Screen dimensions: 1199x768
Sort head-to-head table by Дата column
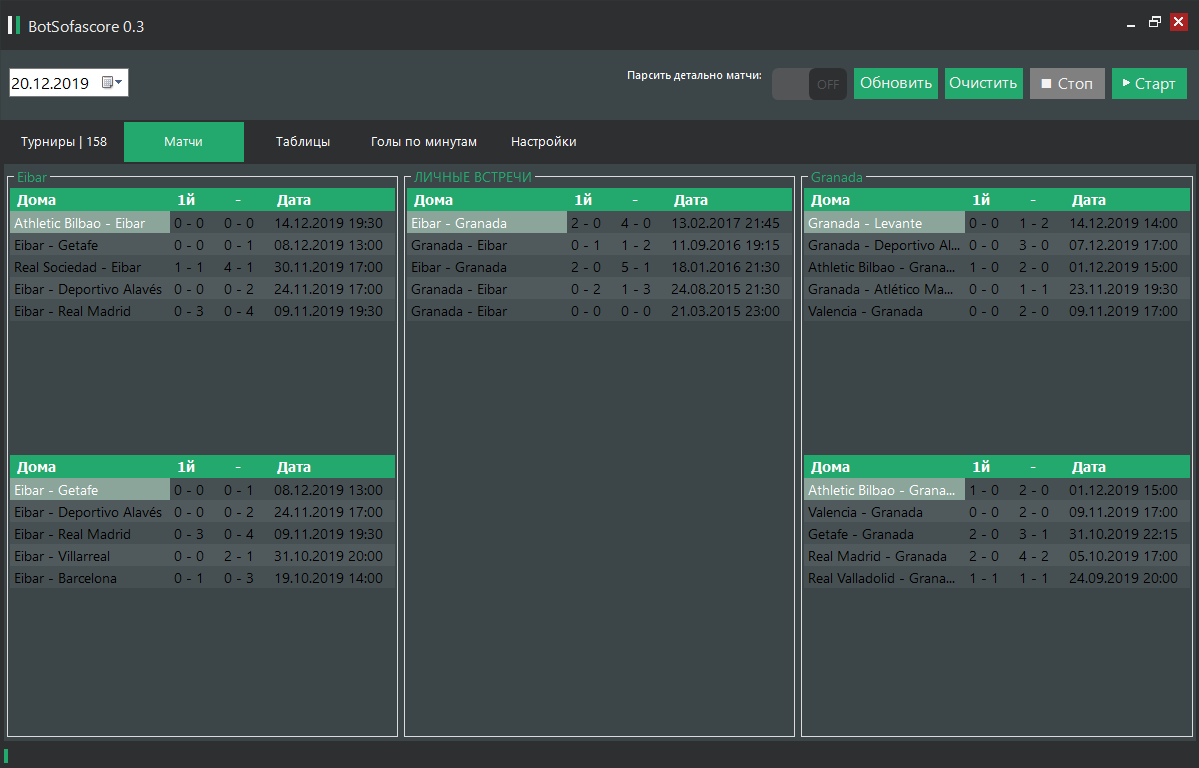691,200
